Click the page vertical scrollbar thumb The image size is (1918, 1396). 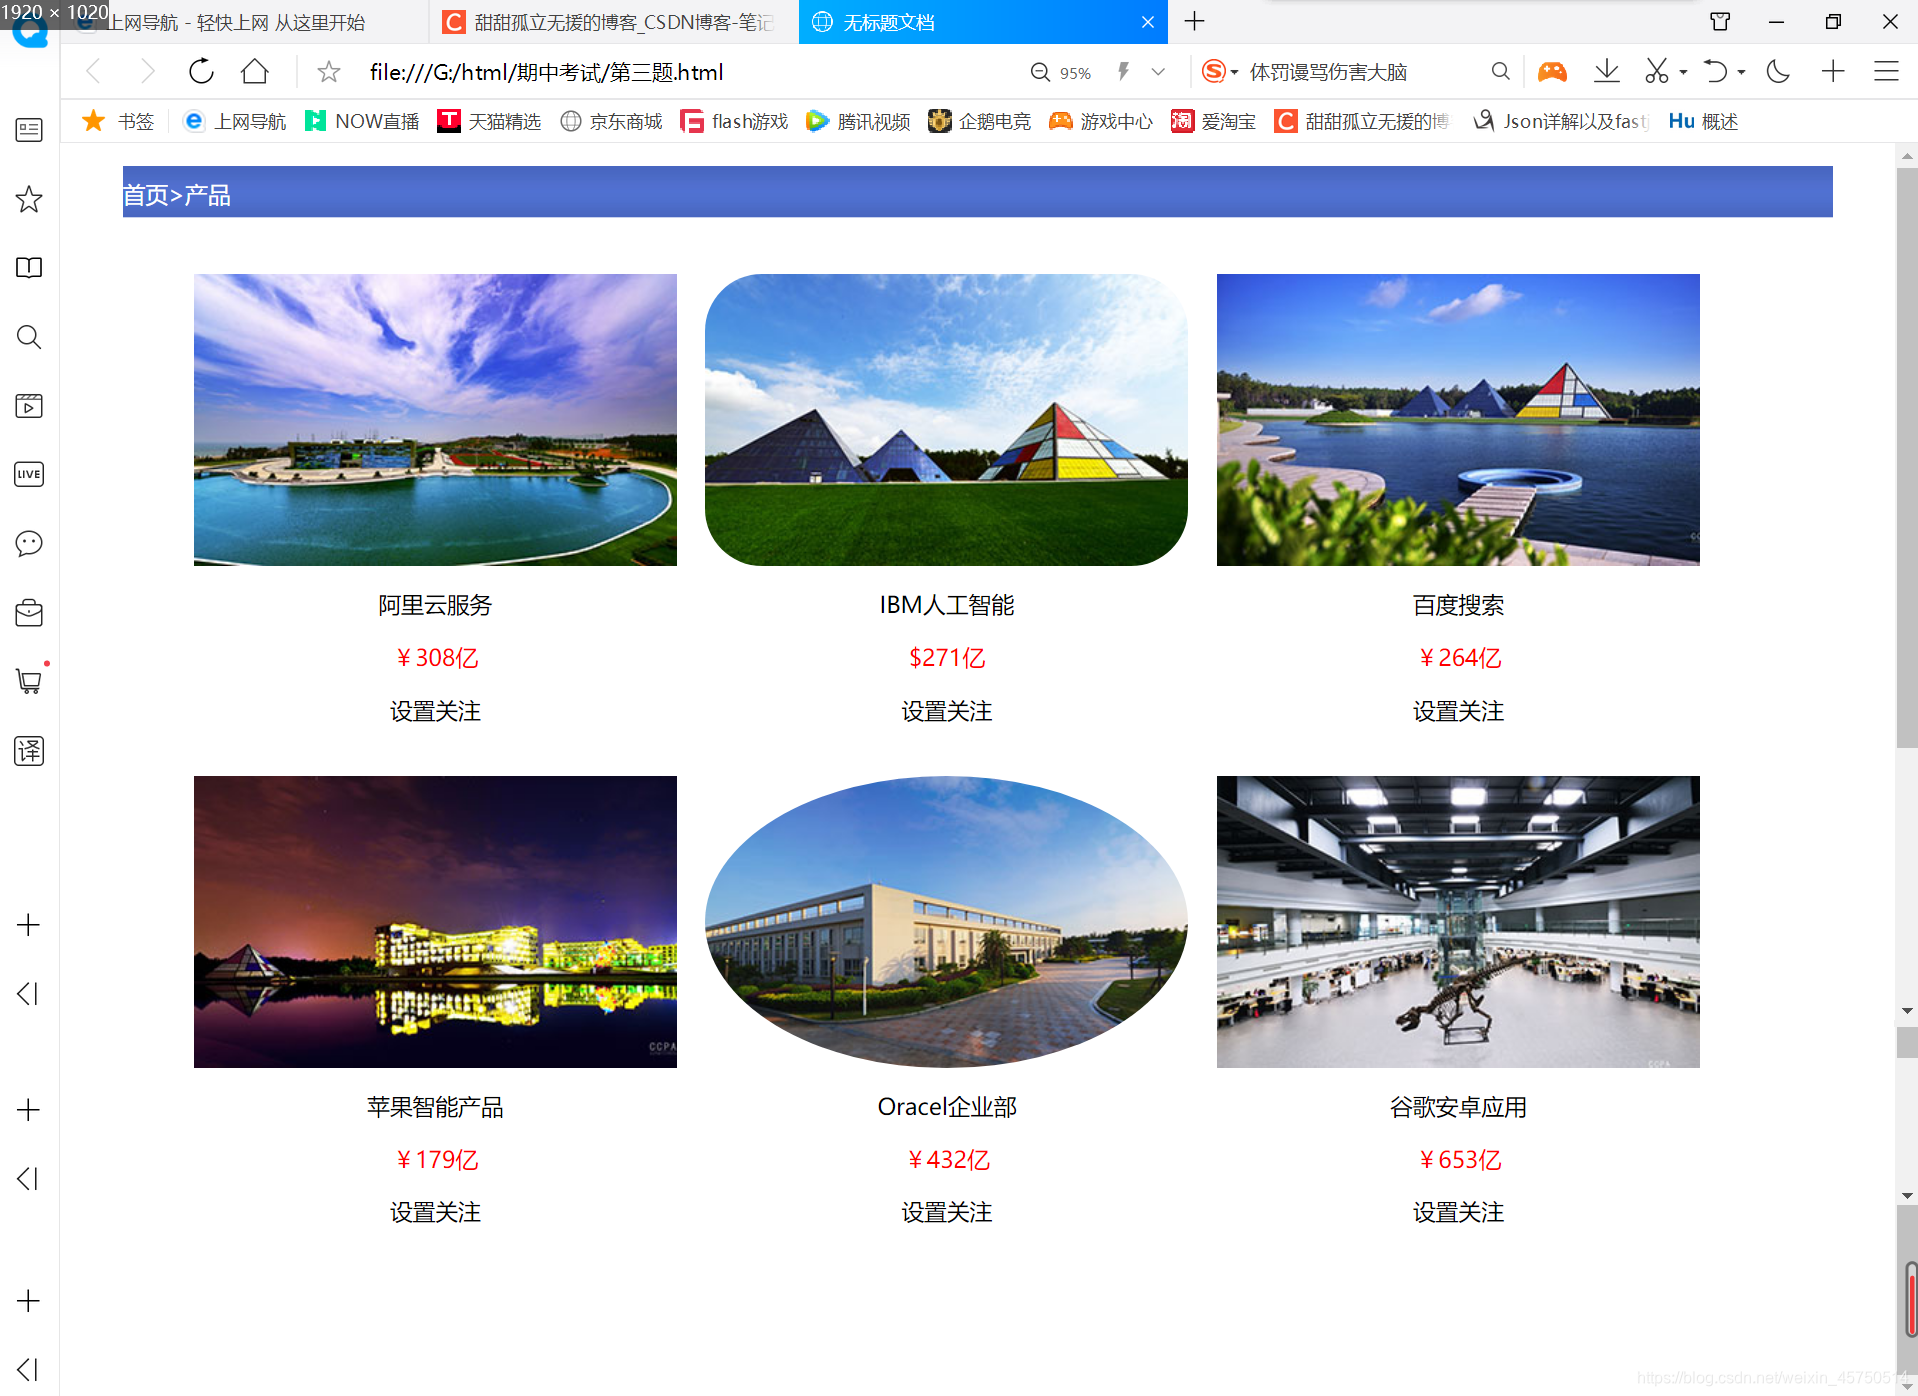coord(1907,458)
